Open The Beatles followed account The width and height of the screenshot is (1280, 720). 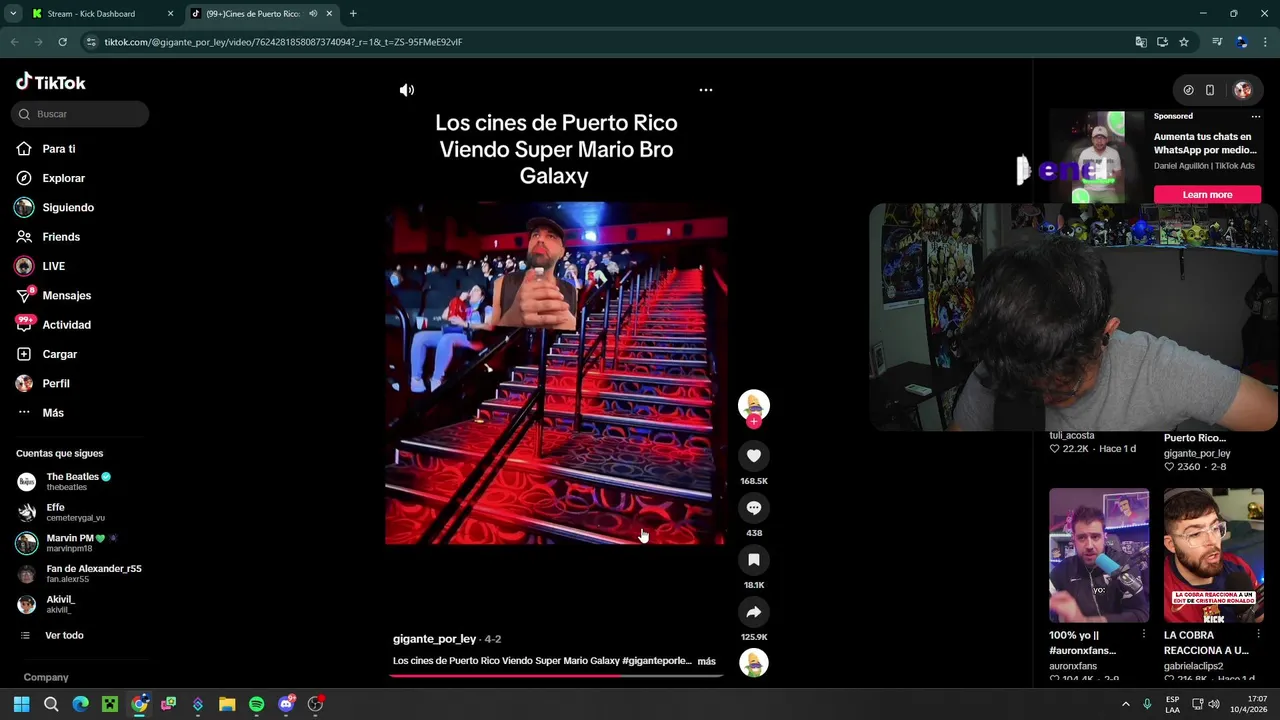coord(78,482)
